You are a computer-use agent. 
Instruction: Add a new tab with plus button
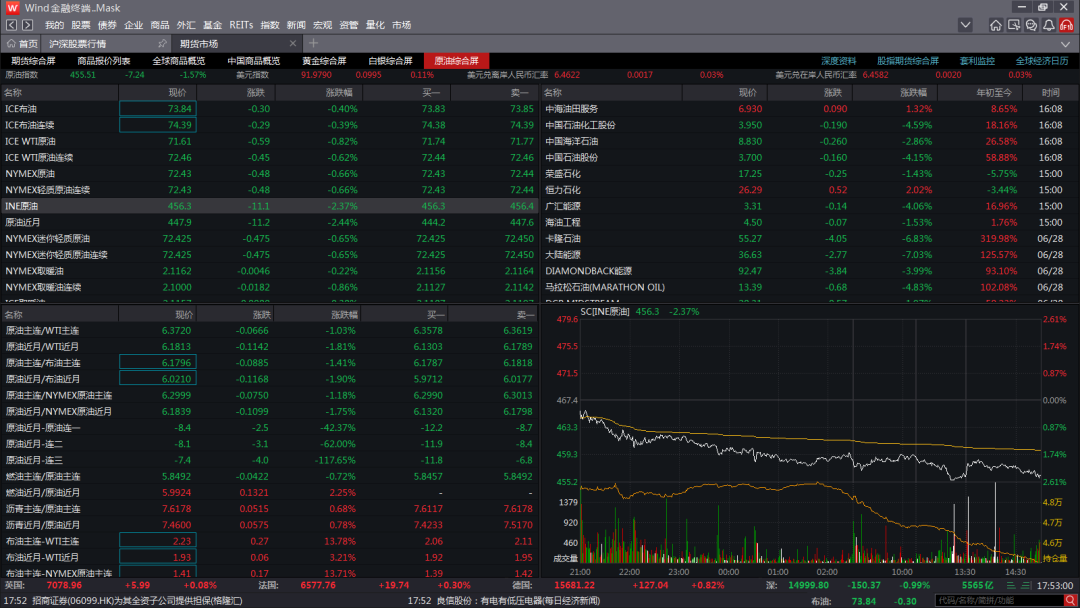313,44
